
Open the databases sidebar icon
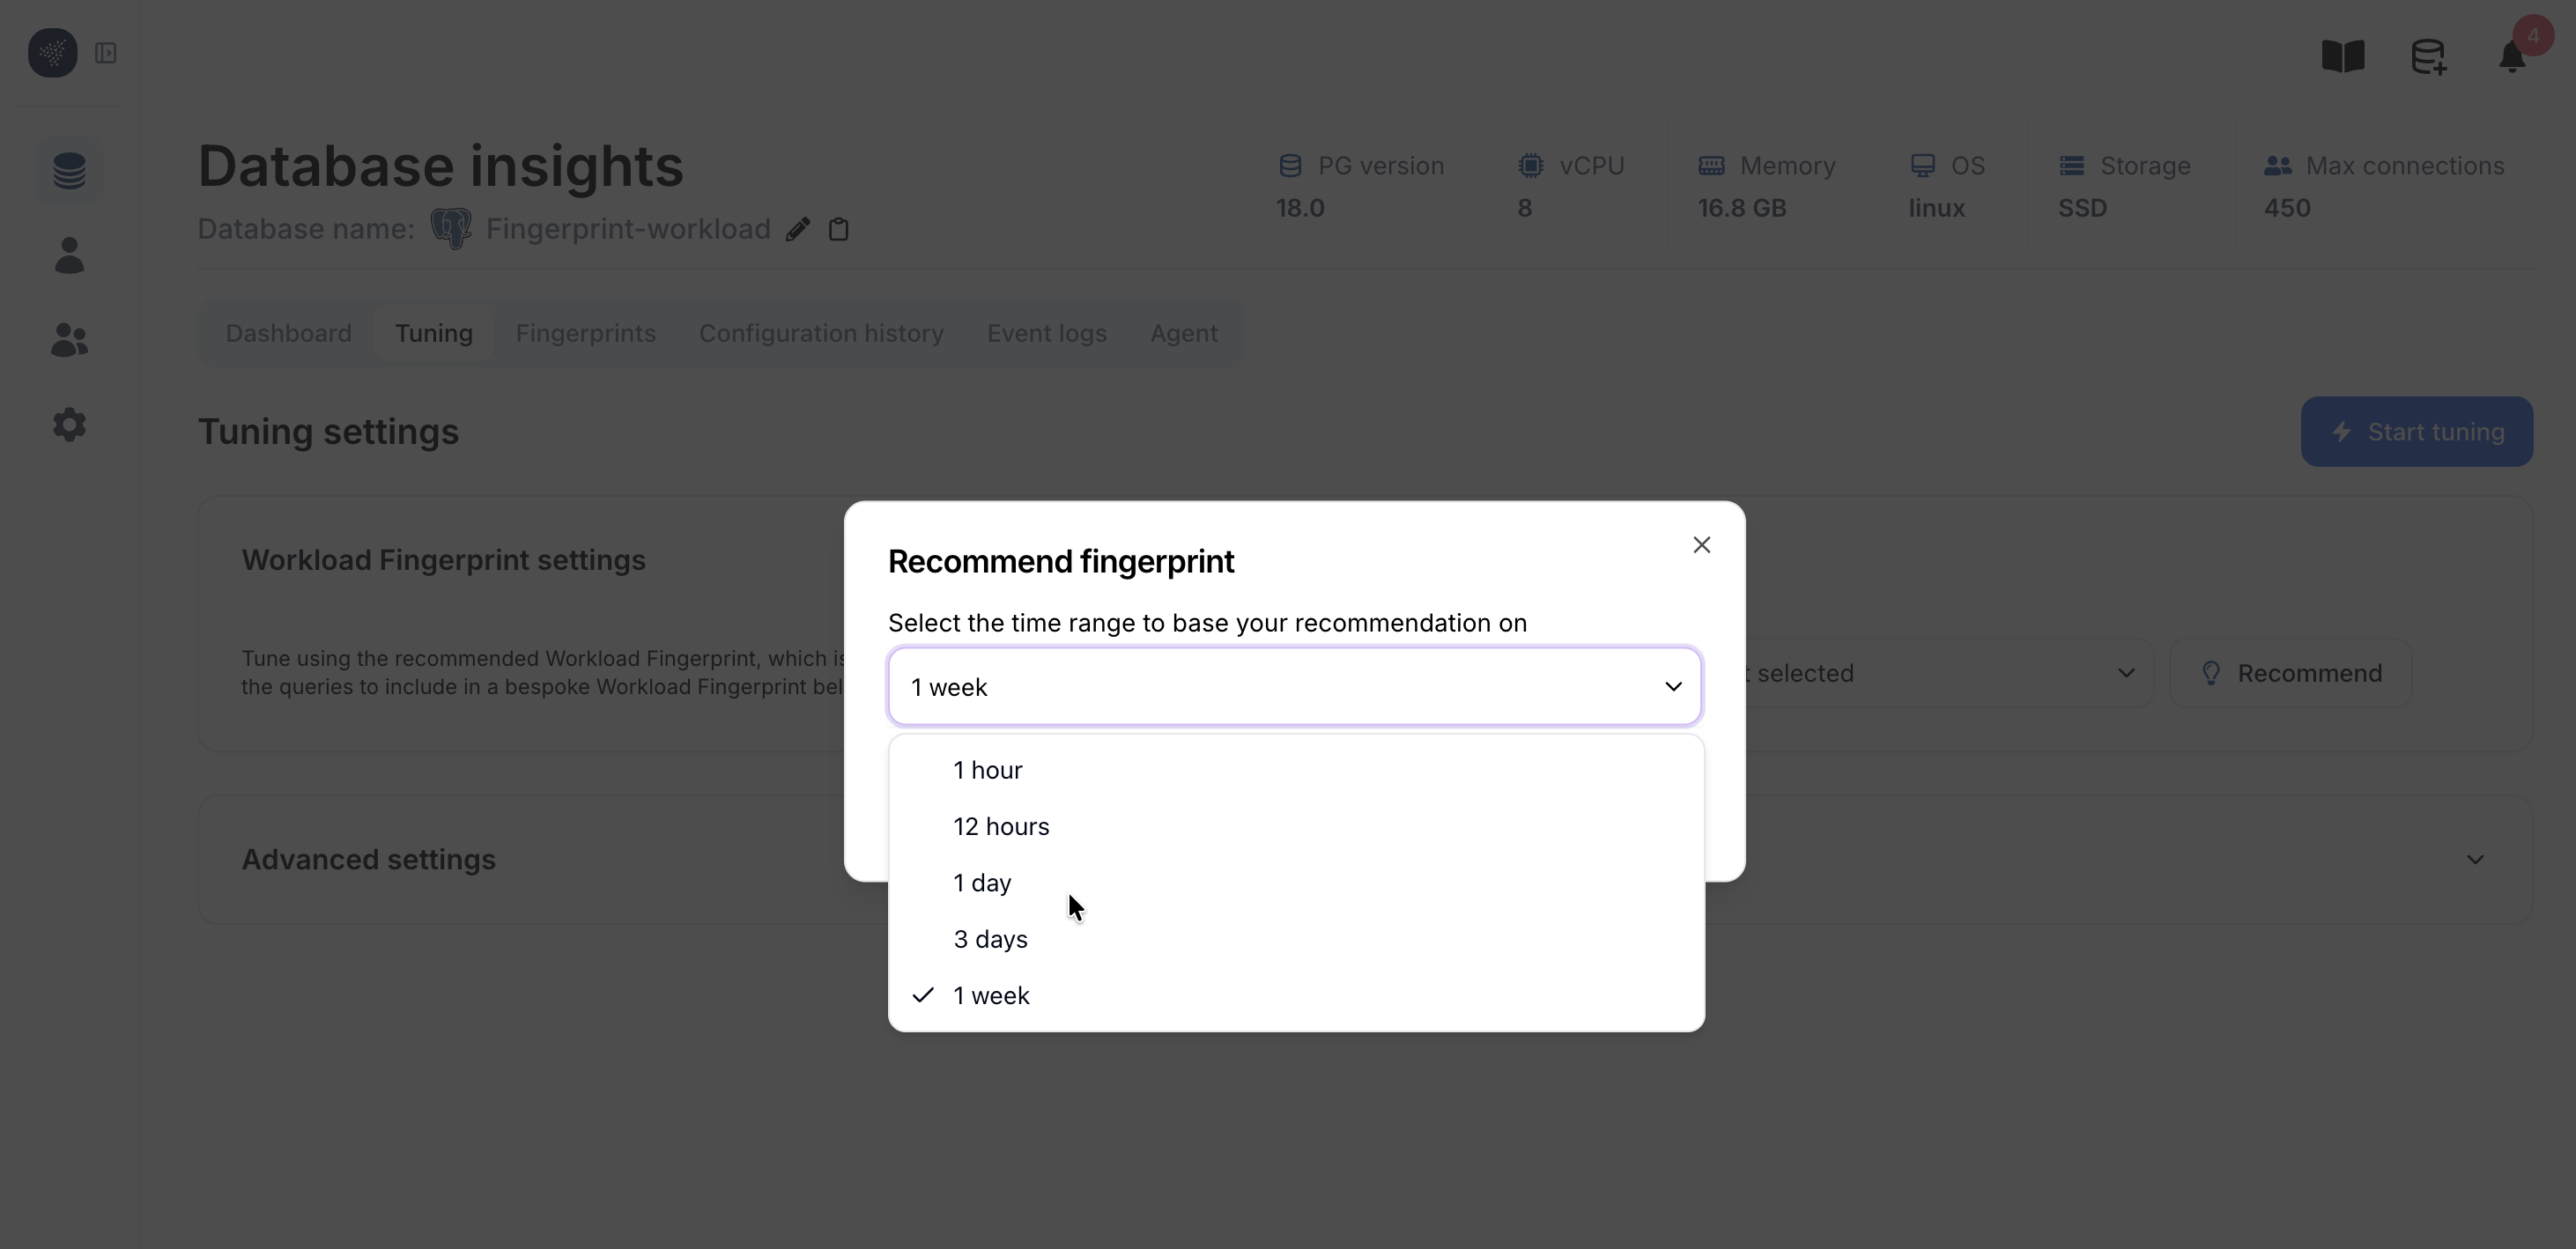pyautogui.click(x=69, y=171)
